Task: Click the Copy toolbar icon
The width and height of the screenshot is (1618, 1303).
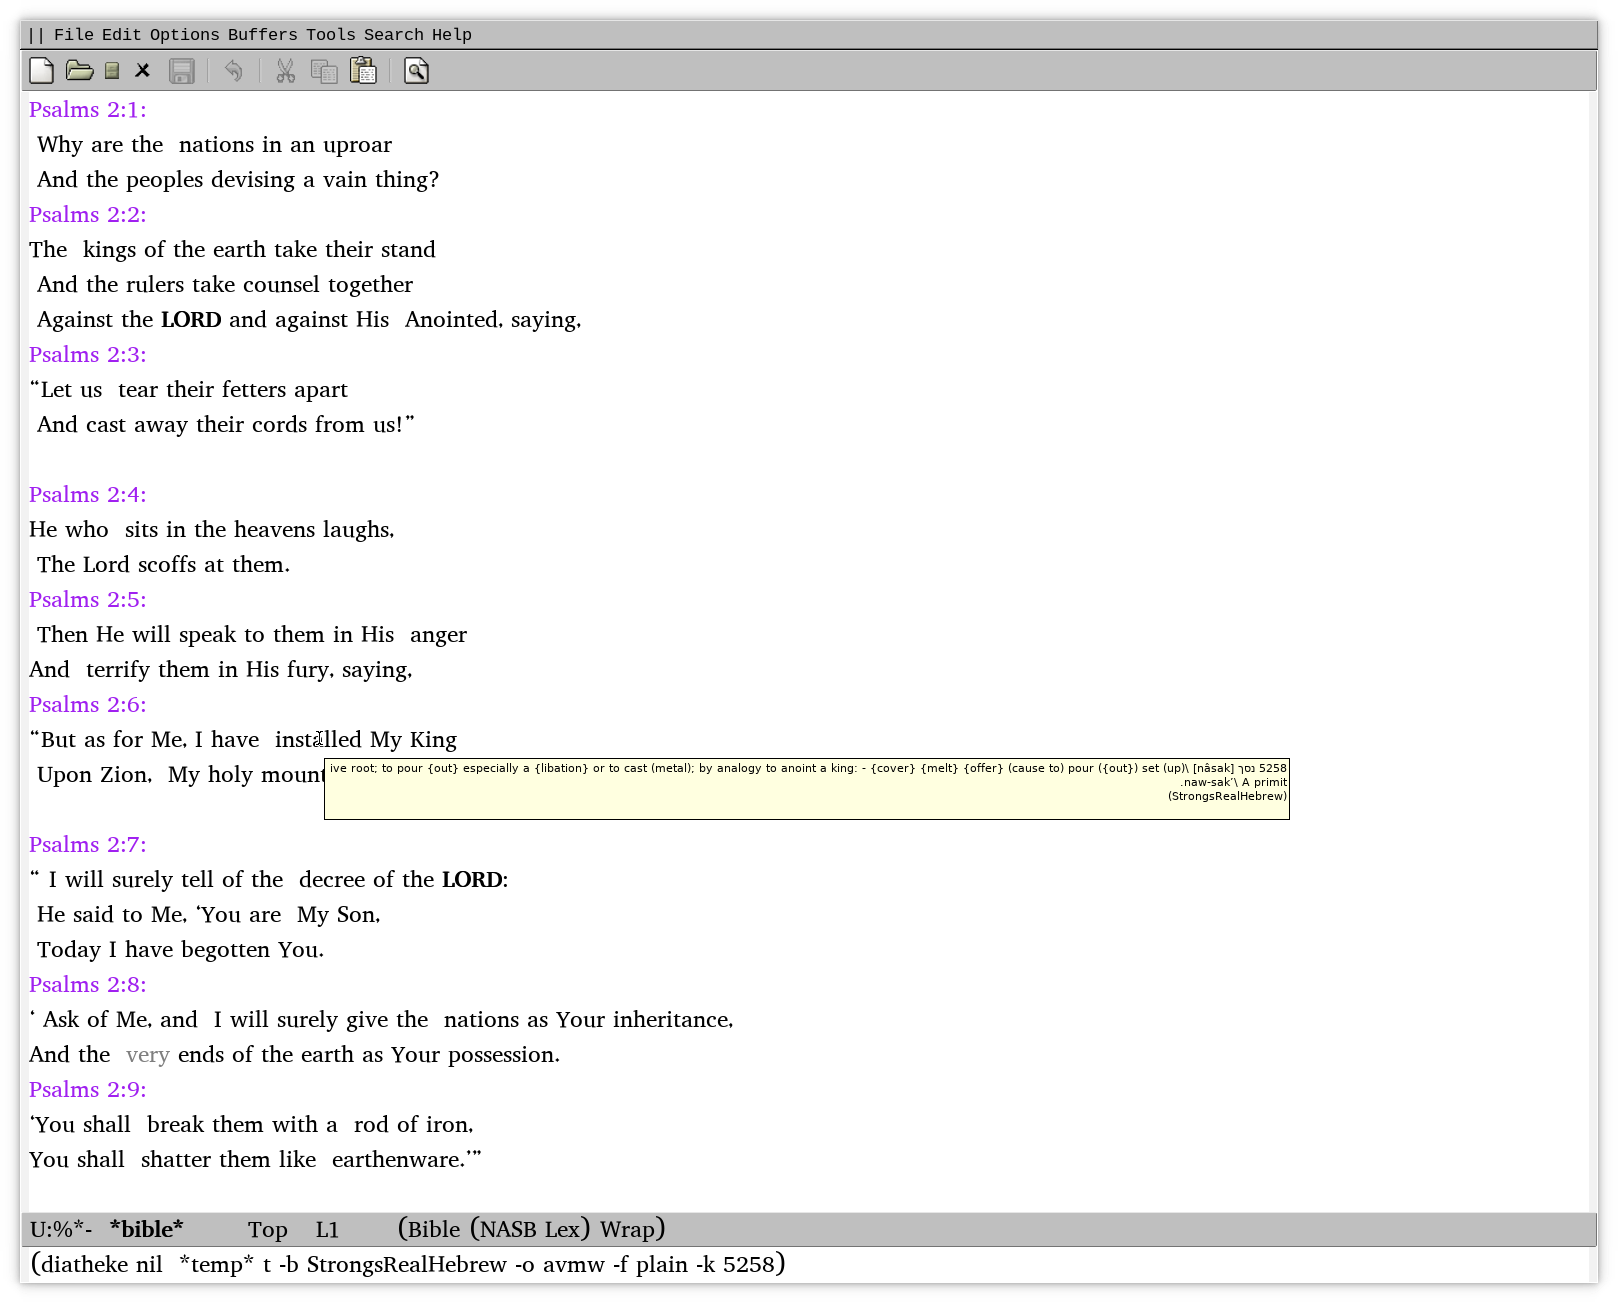Action: pyautogui.click(x=324, y=71)
